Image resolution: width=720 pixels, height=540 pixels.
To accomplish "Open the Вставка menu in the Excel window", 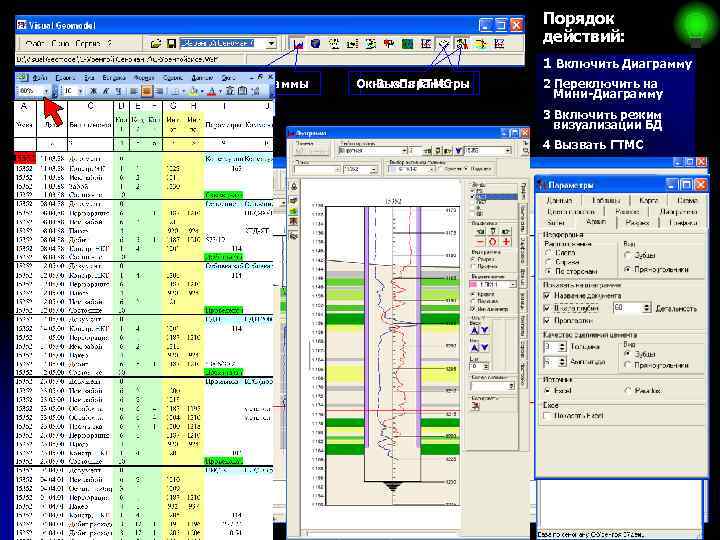I will [x=113, y=78].
